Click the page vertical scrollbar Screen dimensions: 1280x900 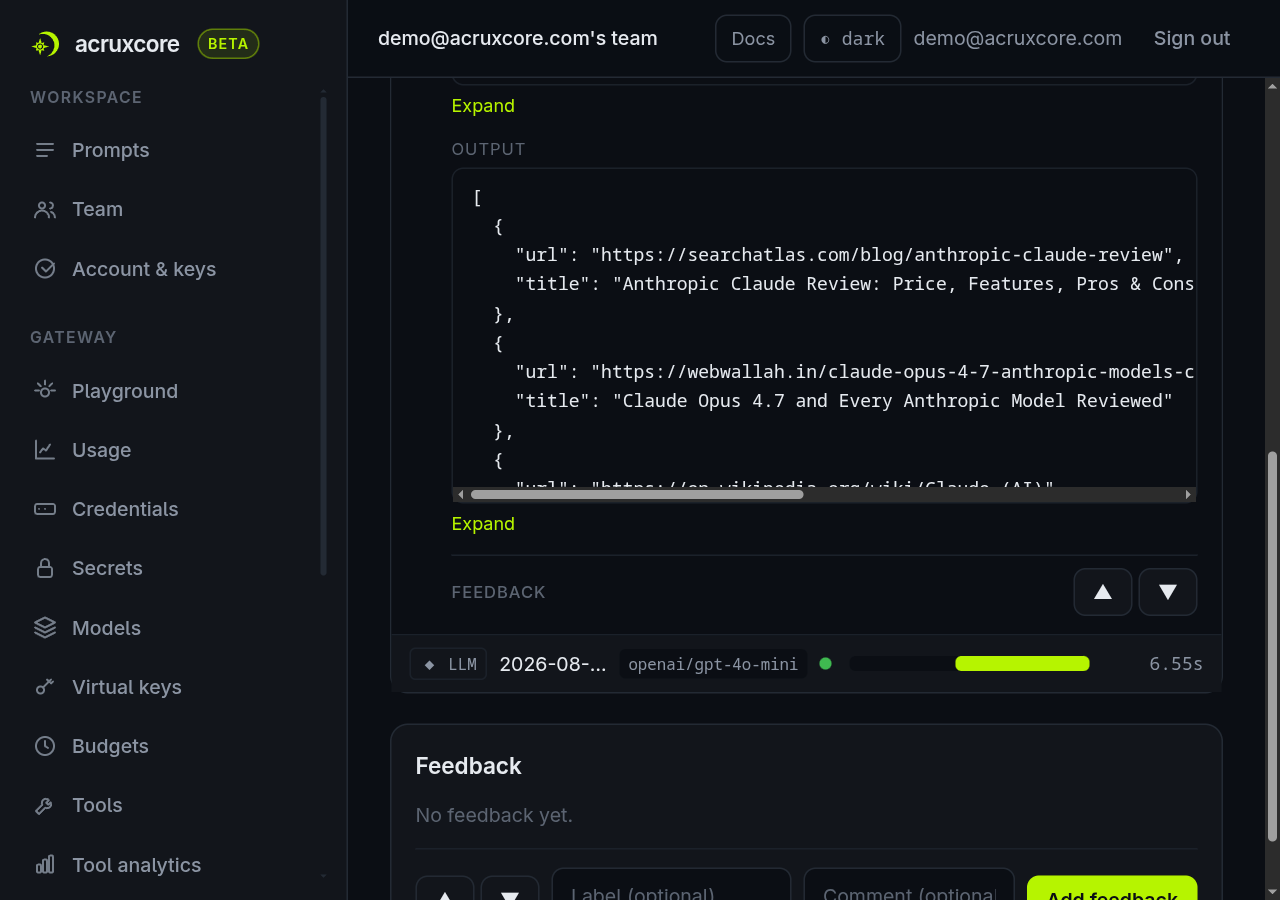click(1272, 646)
